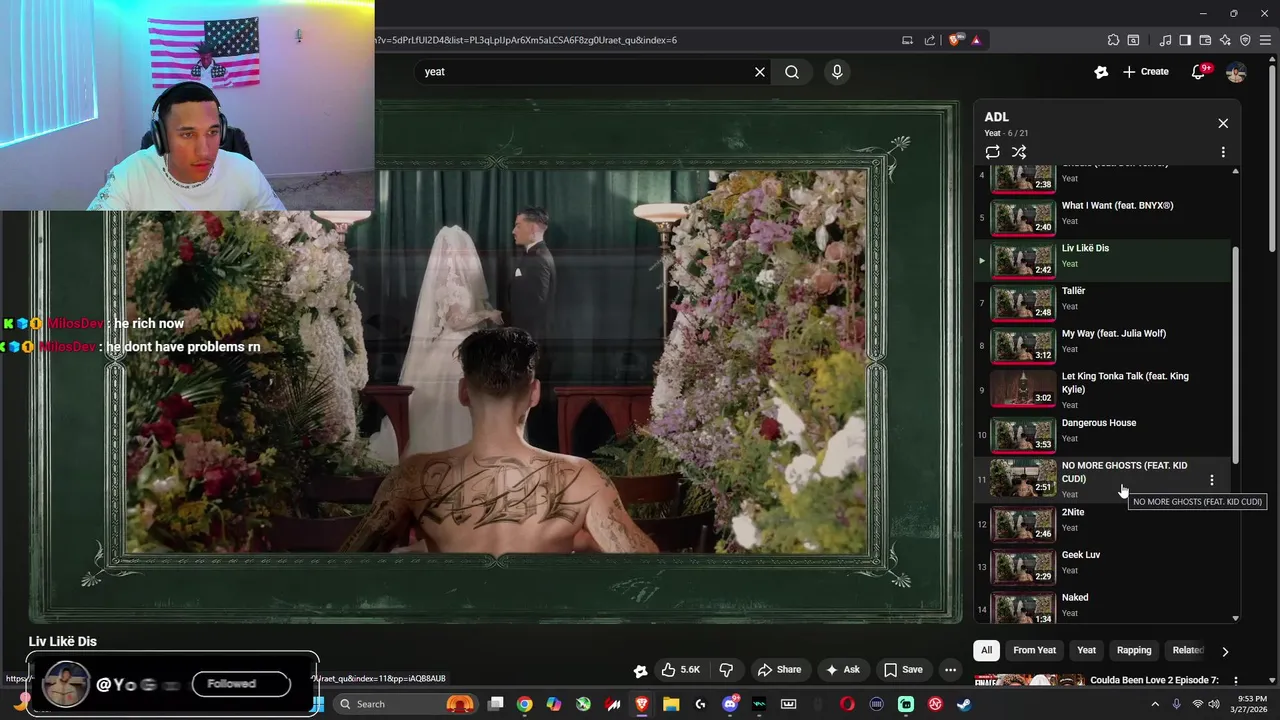1280x720 pixels.
Task: Click the Create button
Action: click(x=1145, y=72)
